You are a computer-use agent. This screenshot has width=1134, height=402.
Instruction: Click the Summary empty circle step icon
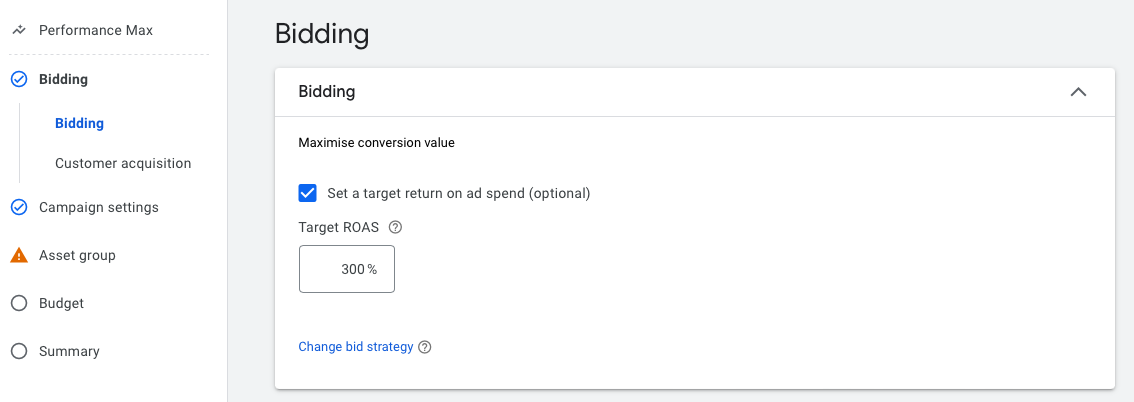click(x=20, y=351)
